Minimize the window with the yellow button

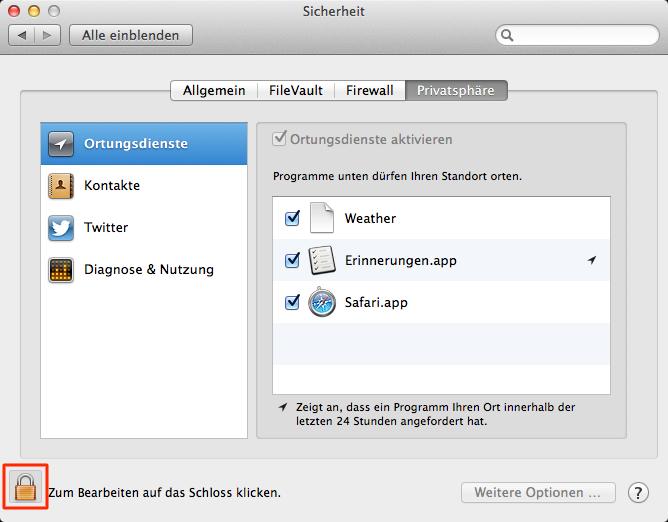tap(34, 11)
